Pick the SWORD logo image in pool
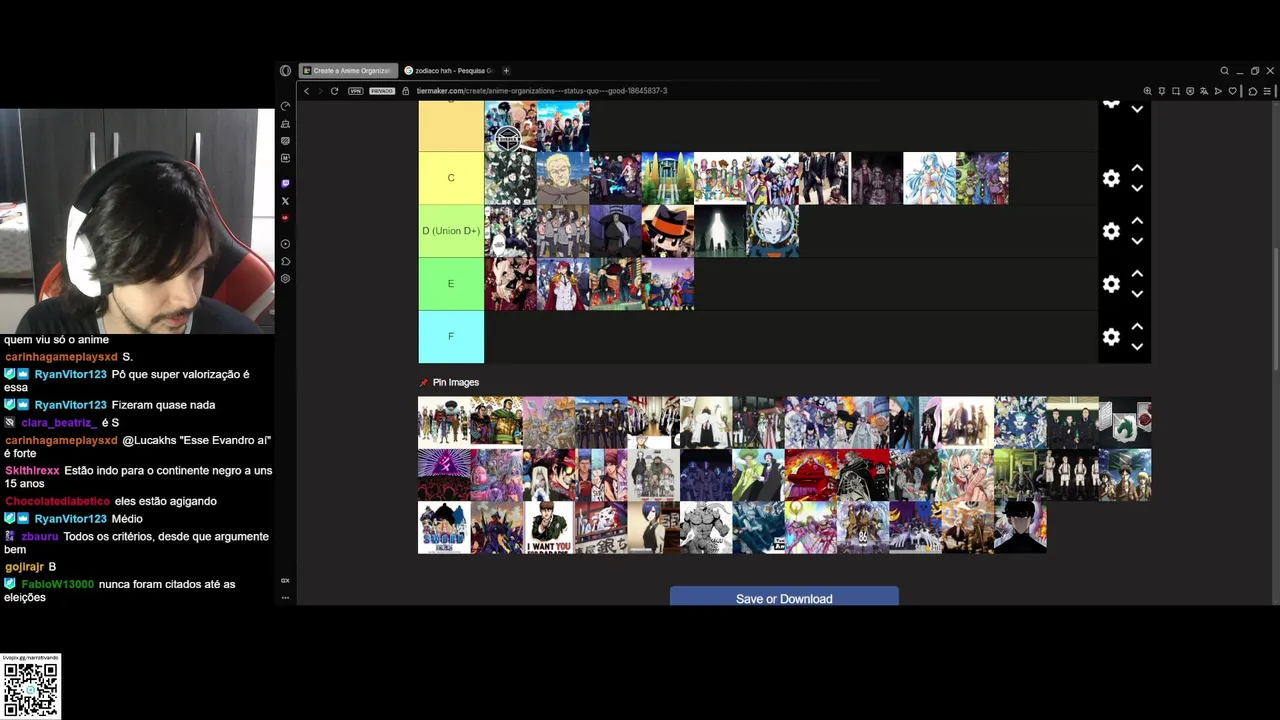1280x720 pixels. (444, 527)
